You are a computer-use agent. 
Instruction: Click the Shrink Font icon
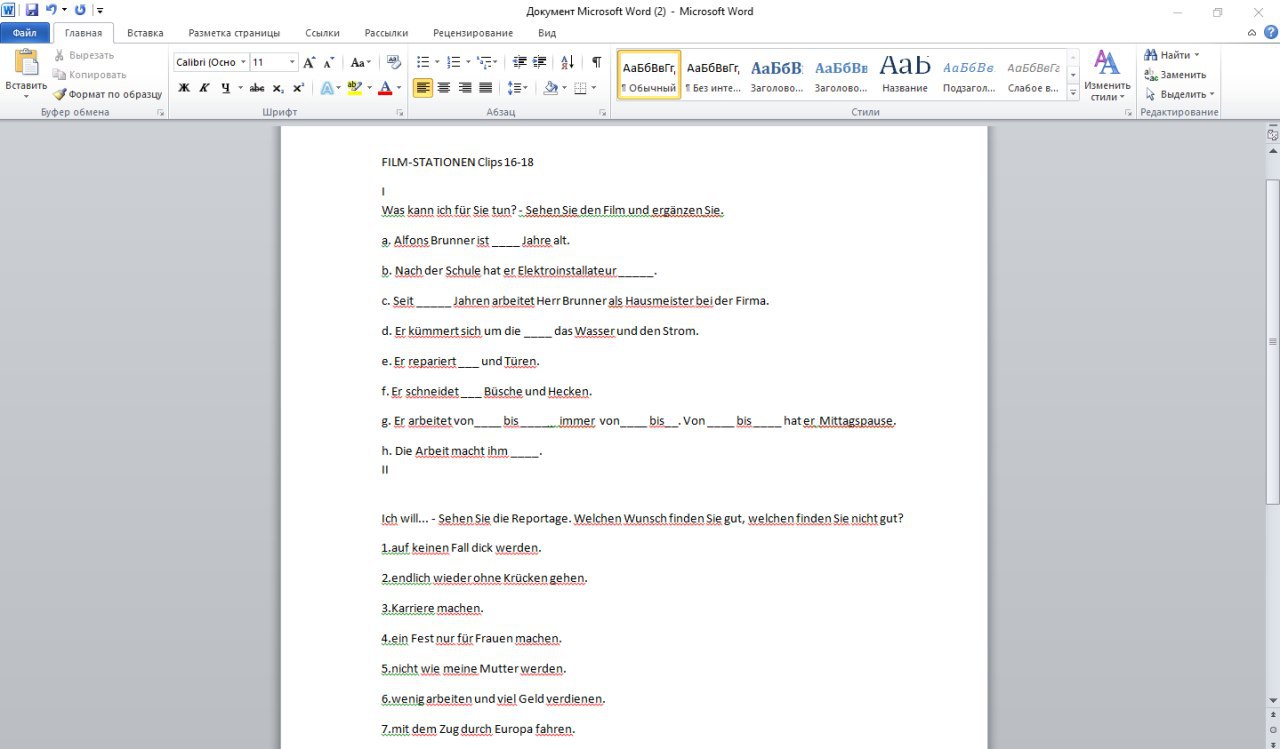click(x=329, y=62)
